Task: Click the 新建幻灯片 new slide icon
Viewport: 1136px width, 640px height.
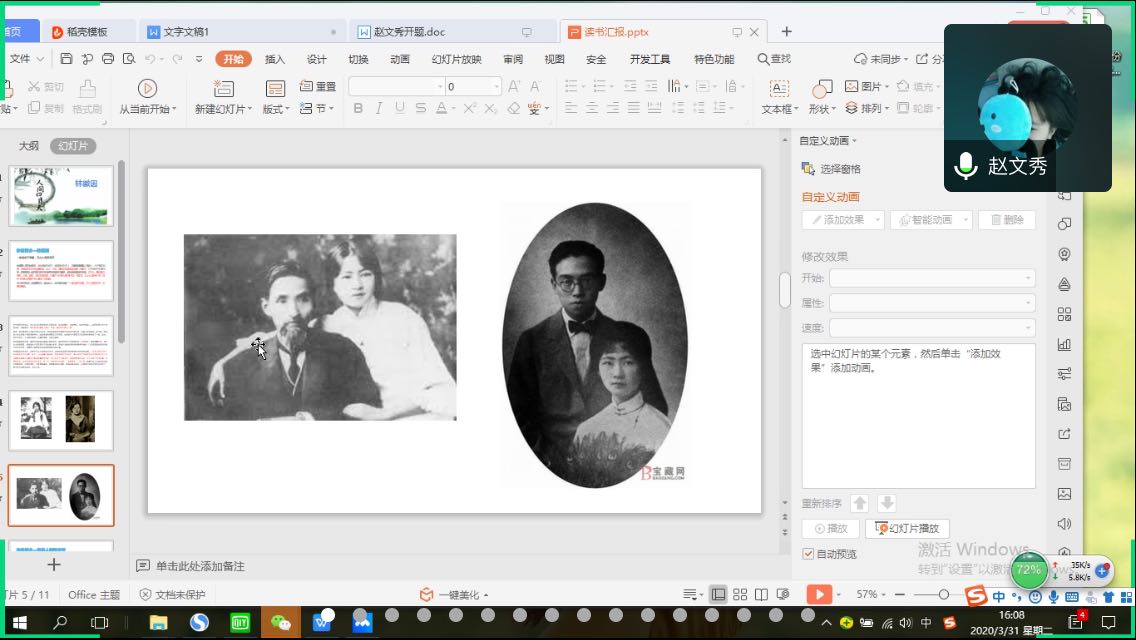Action: pyautogui.click(x=224, y=88)
